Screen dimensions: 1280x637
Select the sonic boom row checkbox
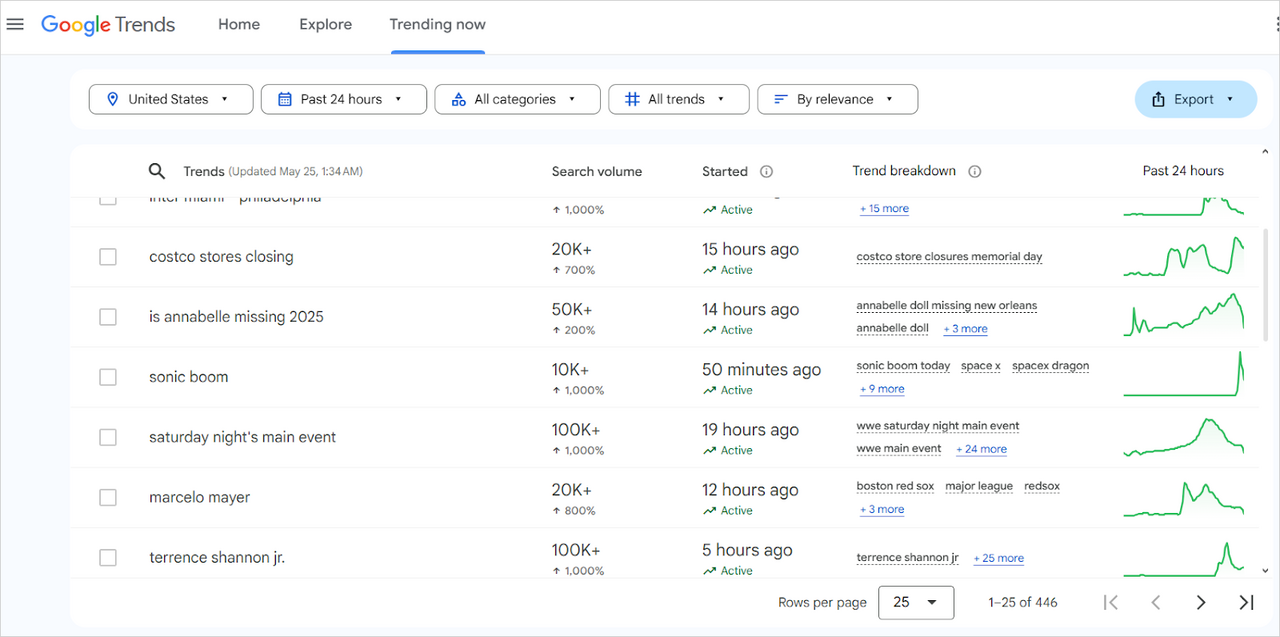(x=108, y=377)
